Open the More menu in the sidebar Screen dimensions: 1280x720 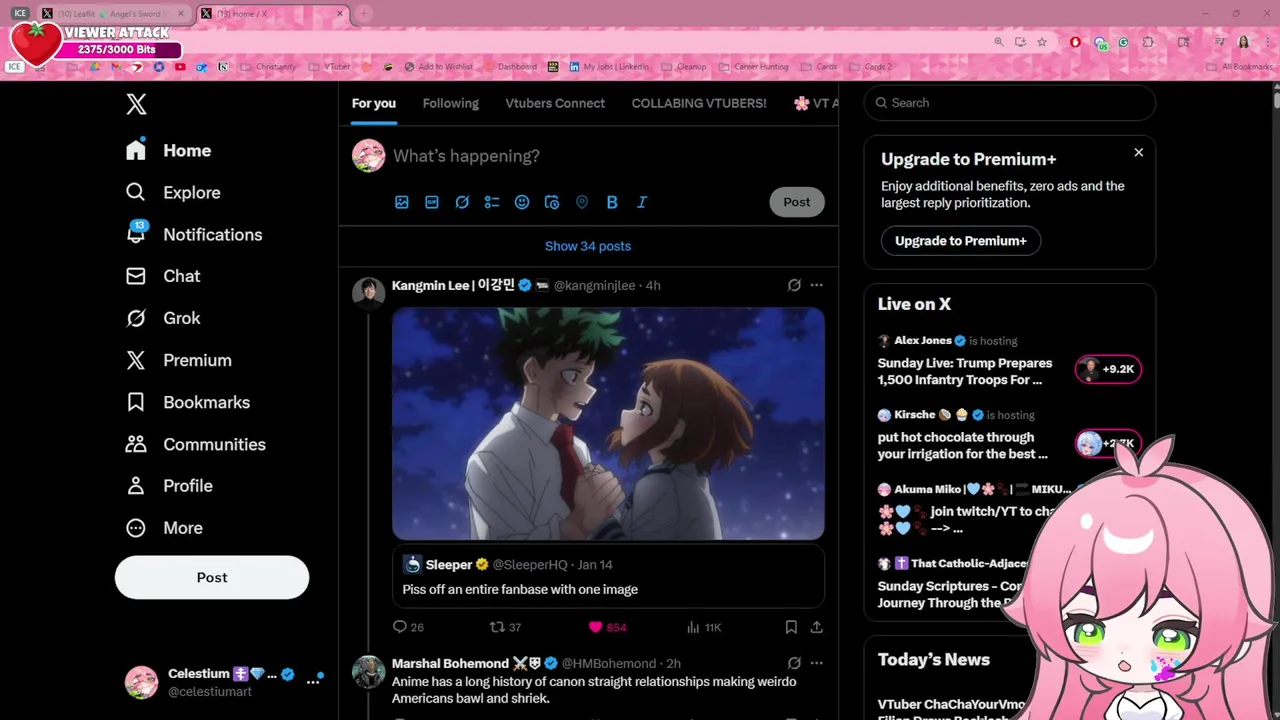tap(164, 528)
